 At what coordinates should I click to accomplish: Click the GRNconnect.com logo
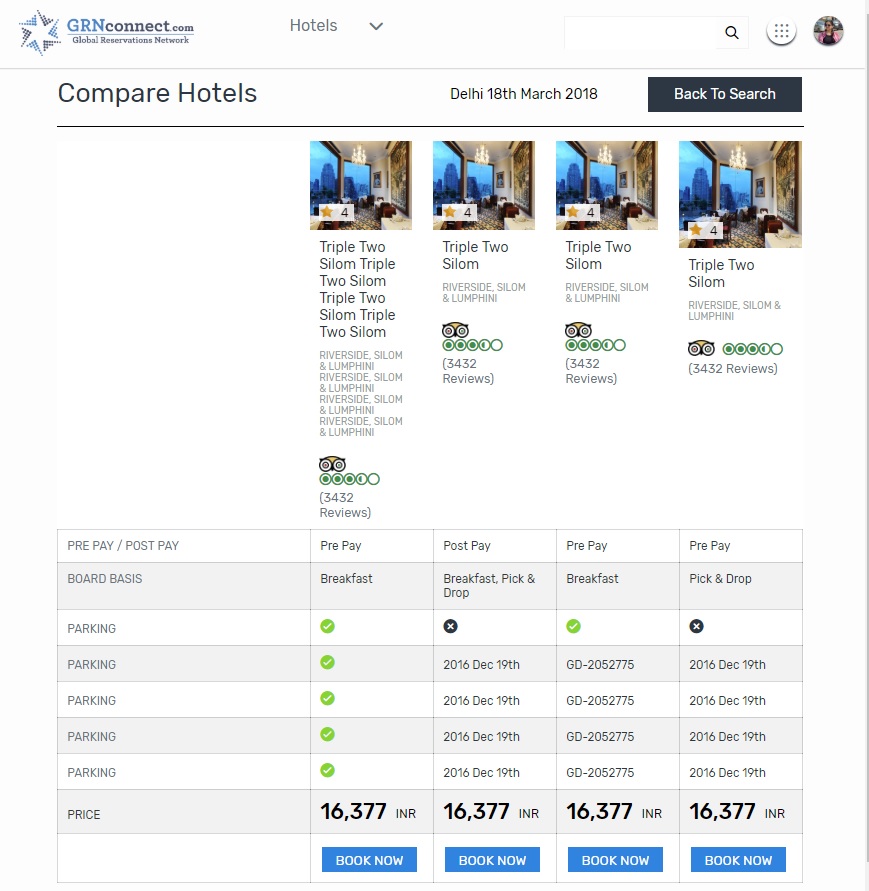point(106,32)
